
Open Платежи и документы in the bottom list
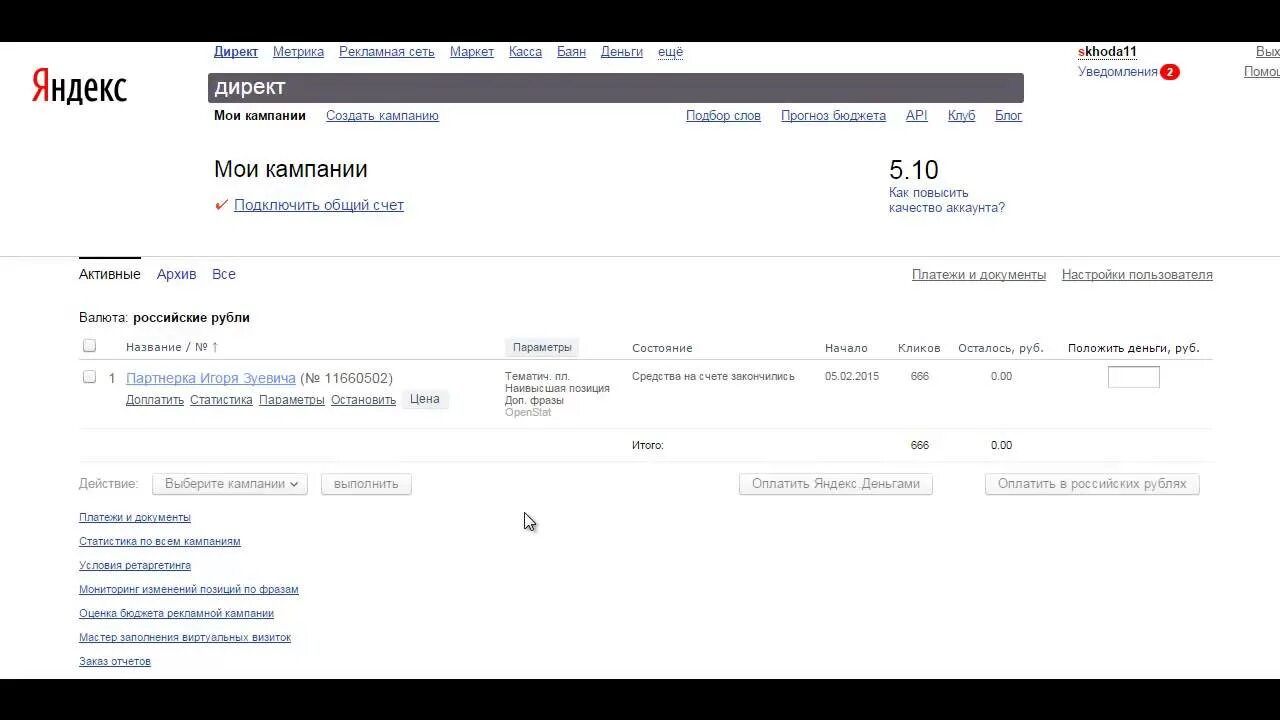pos(135,518)
